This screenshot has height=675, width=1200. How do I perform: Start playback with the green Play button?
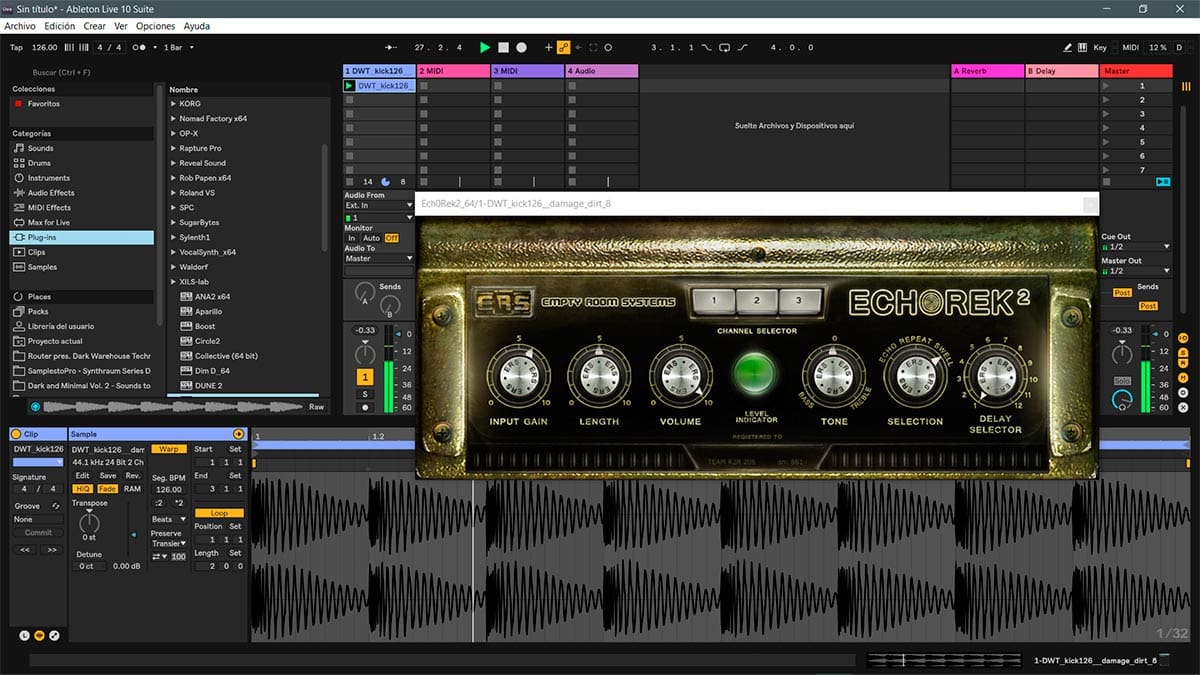485,47
